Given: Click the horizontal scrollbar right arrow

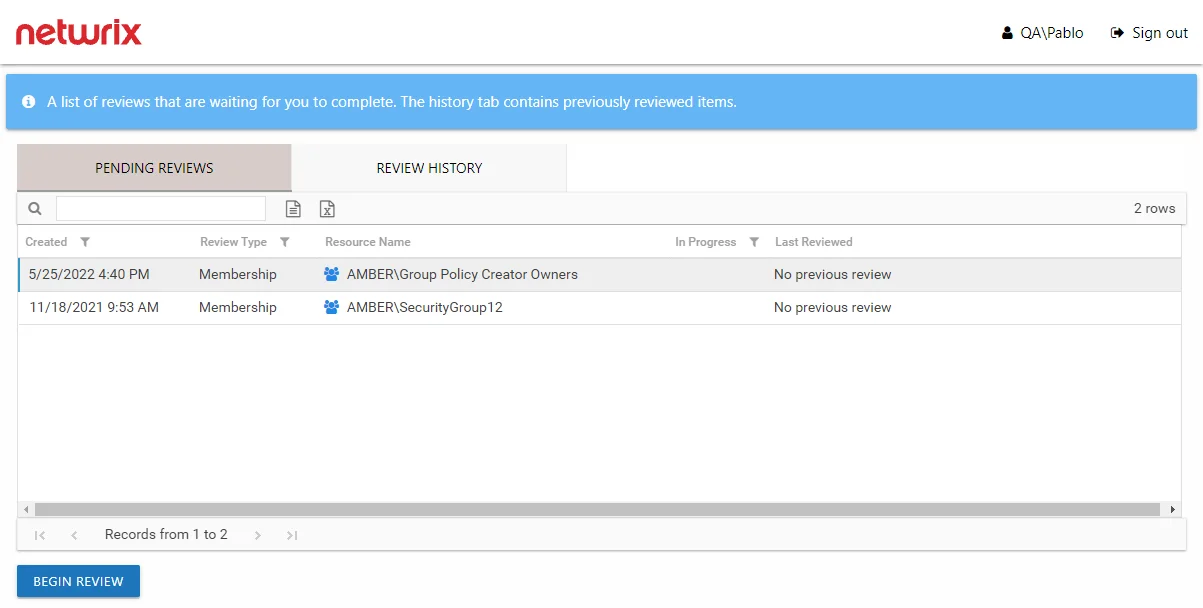Looking at the screenshot, I should [x=1173, y=509].
